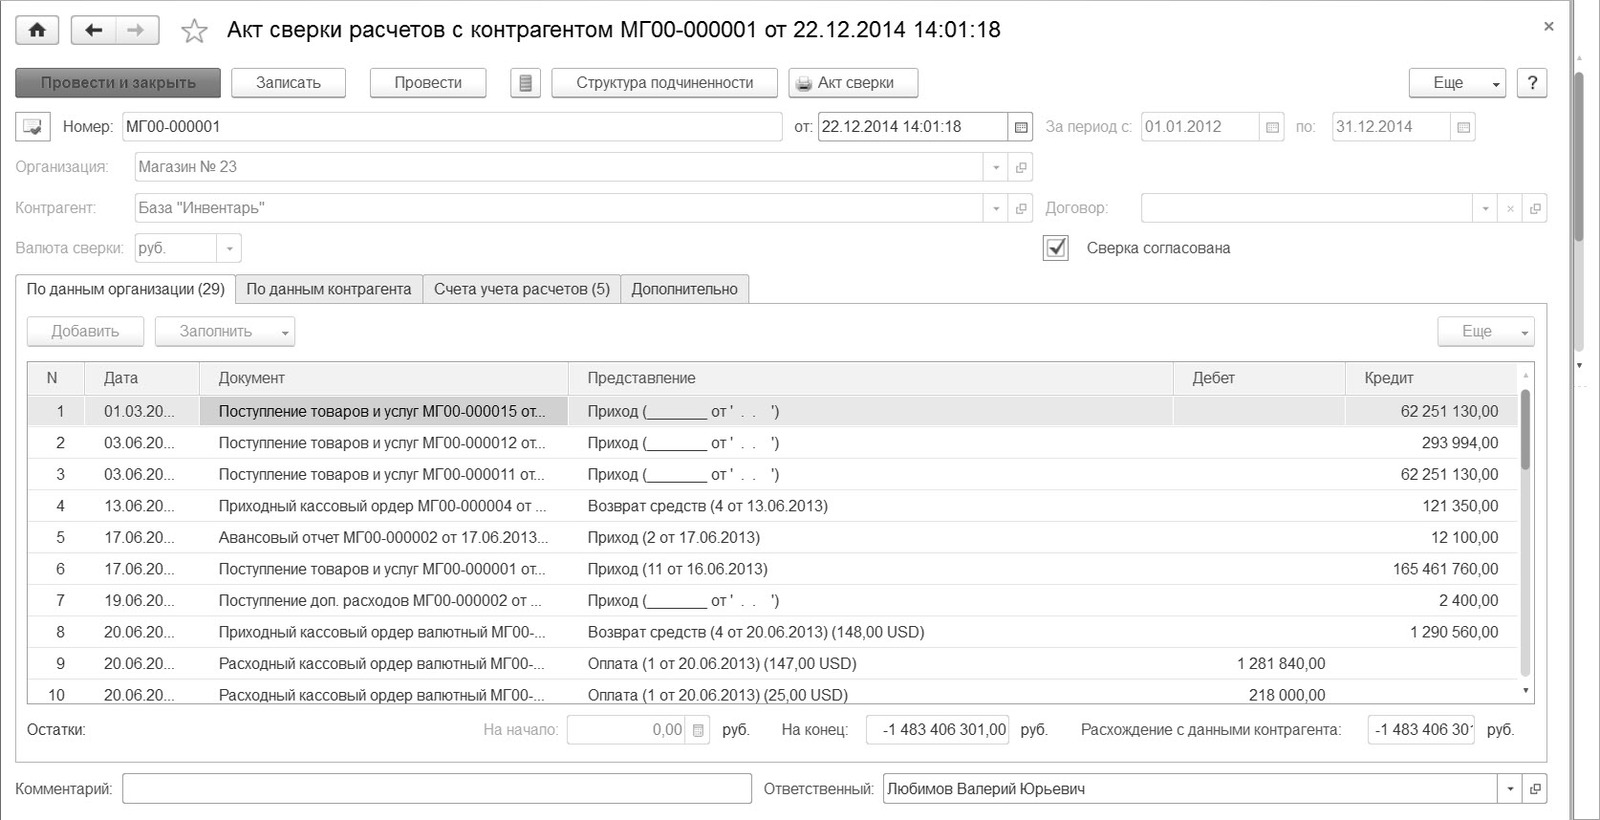Open the Дополнительно tab
The width and height of the screenshot is (1600, 820).
(685, 289)
